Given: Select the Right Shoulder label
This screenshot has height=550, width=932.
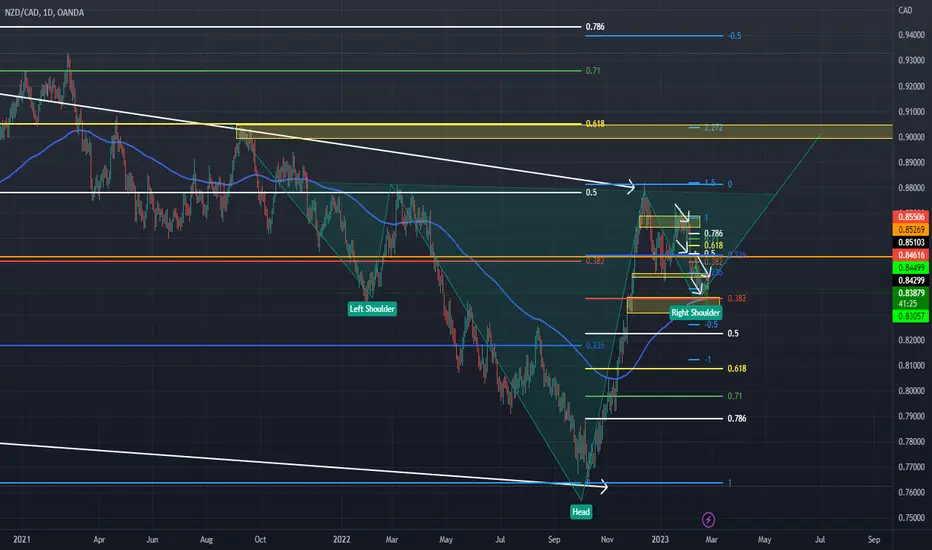Looking at the screenshot, I should [x=695, y=312].
